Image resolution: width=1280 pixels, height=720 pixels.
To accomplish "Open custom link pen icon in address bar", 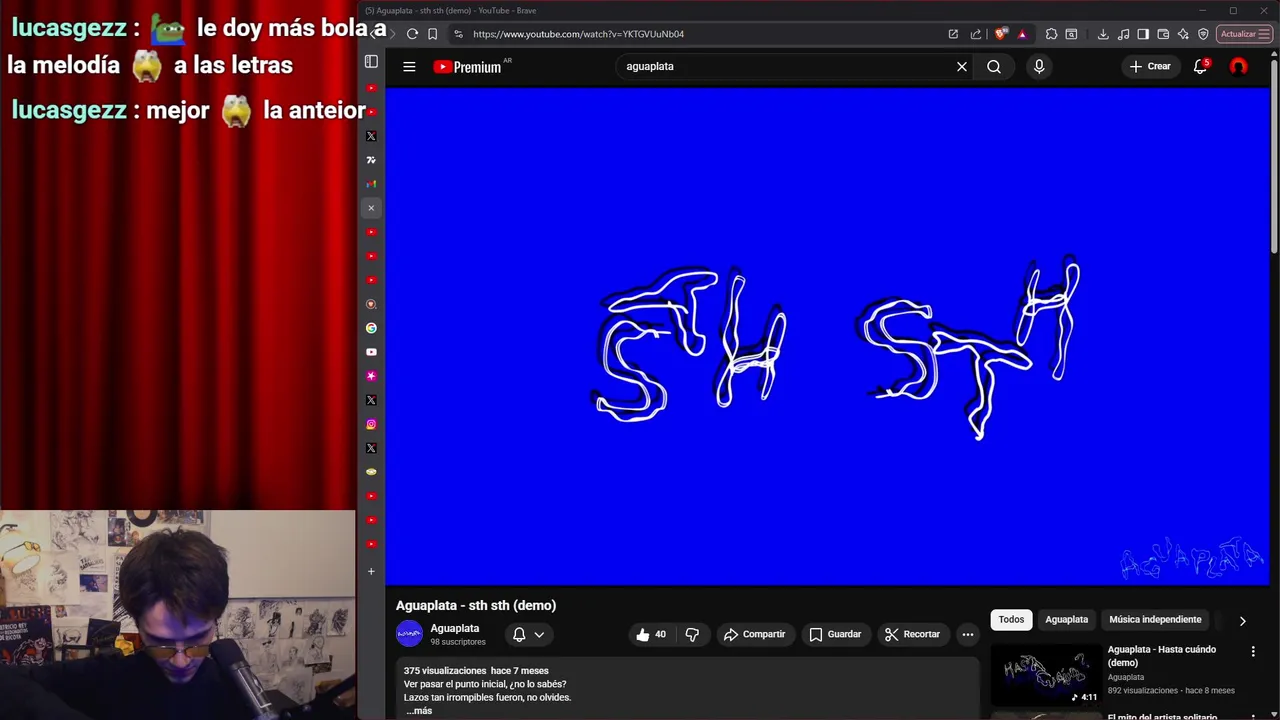I will coord(953,34).
